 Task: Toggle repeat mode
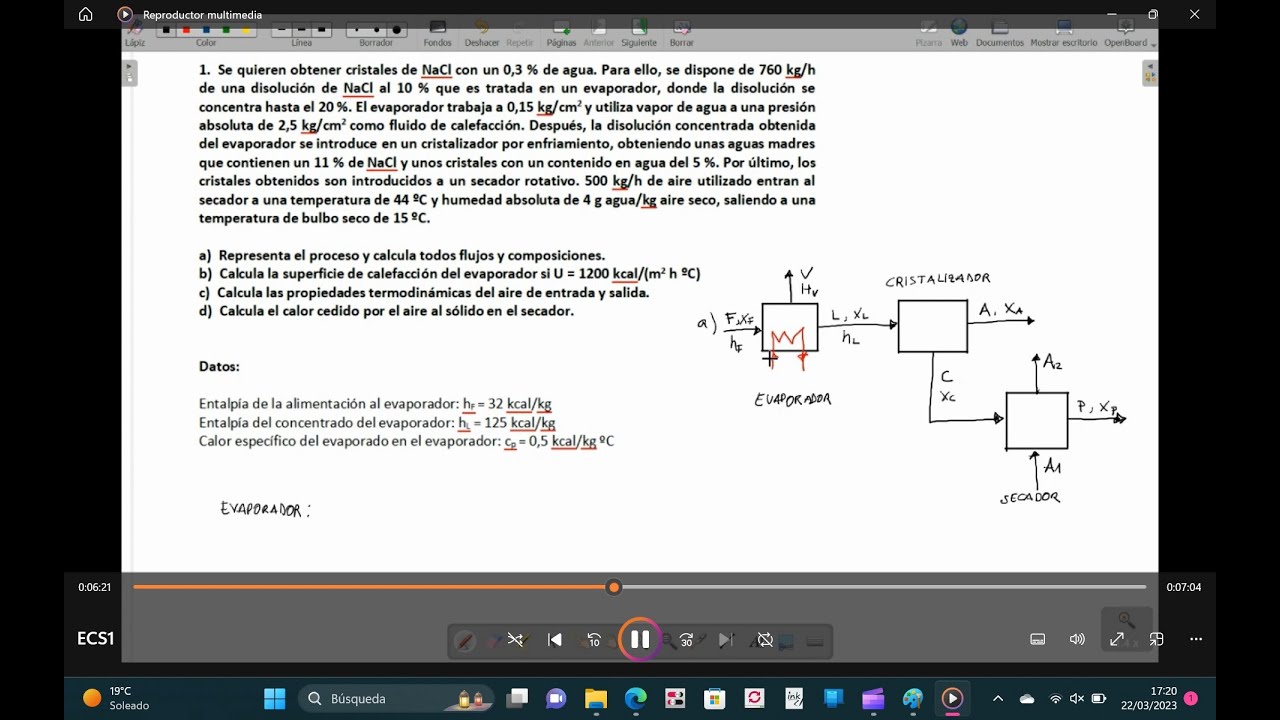[x=765, y=639]
